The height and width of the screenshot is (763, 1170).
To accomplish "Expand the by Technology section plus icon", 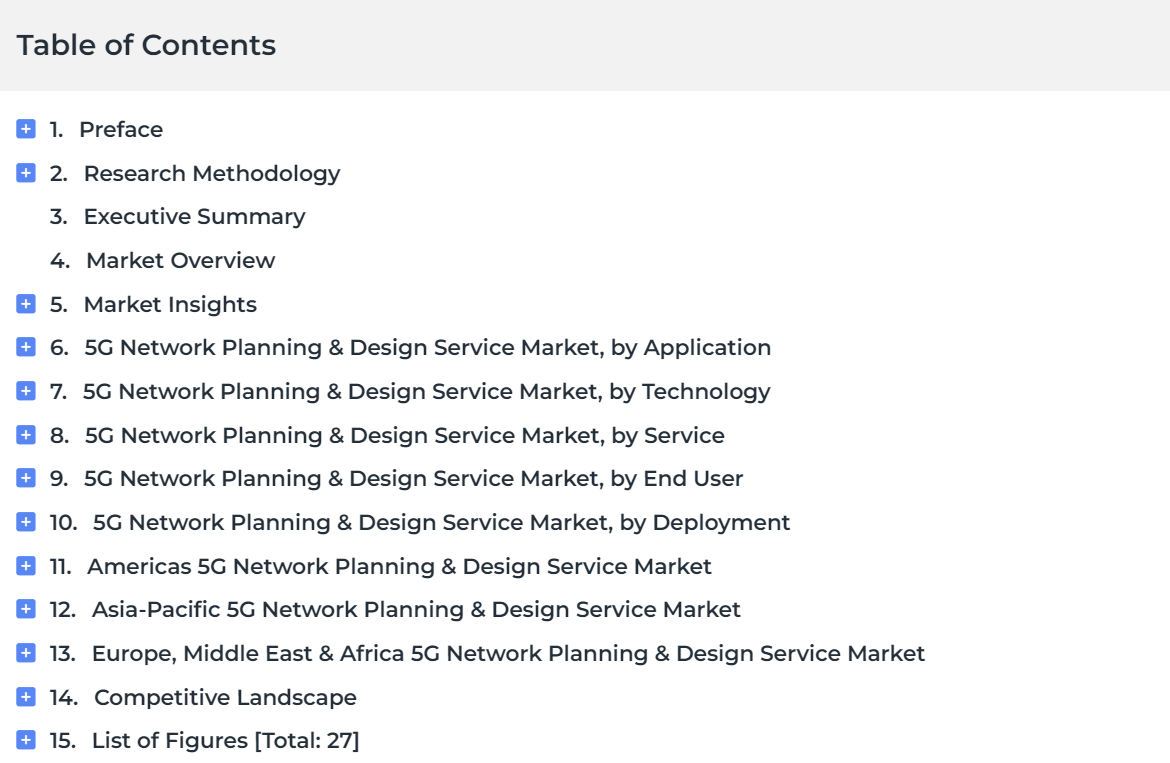I will coord(26,391).
